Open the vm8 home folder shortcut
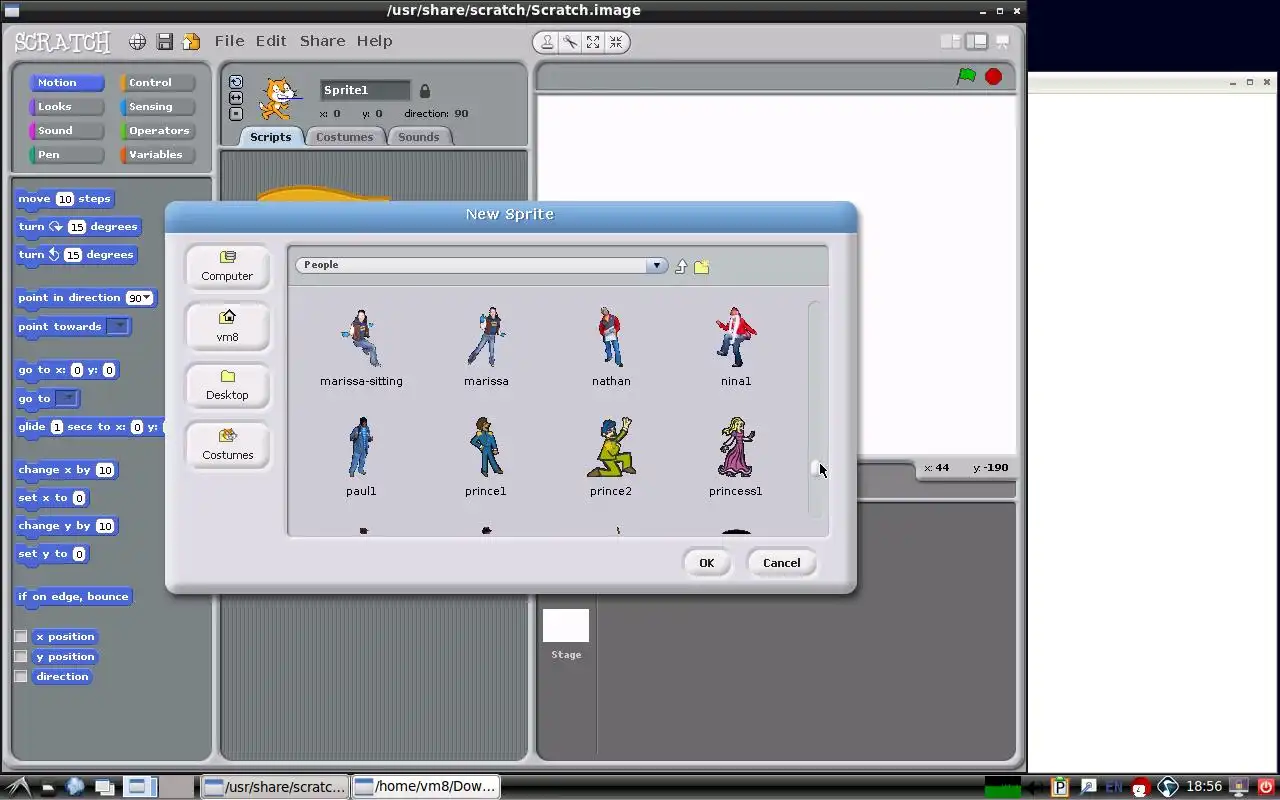 (x=227, y=326)
